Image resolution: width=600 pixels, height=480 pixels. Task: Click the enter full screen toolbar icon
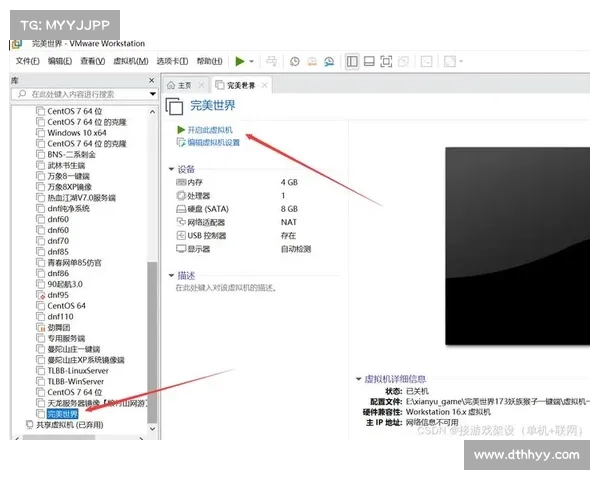tap(386, 61)
